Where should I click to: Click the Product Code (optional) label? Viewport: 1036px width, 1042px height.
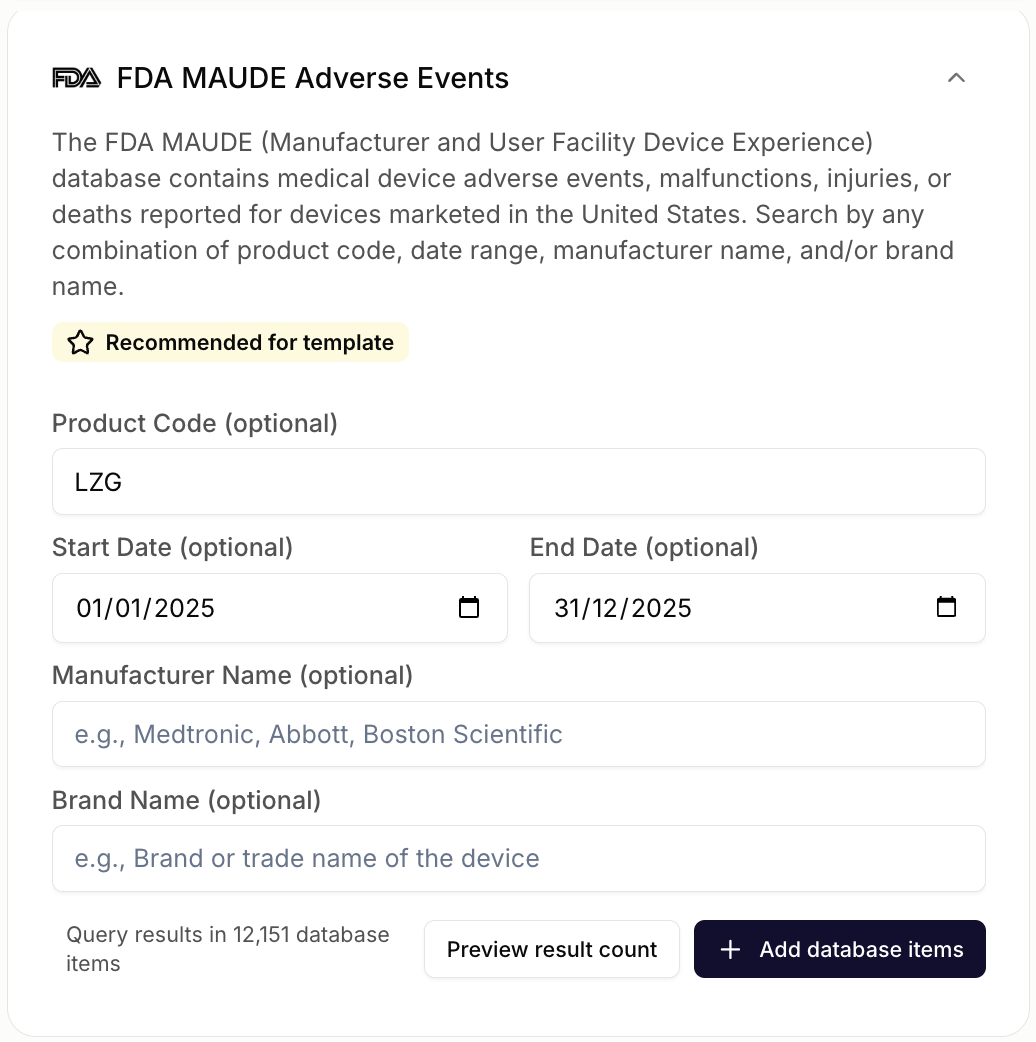point(194,423)
